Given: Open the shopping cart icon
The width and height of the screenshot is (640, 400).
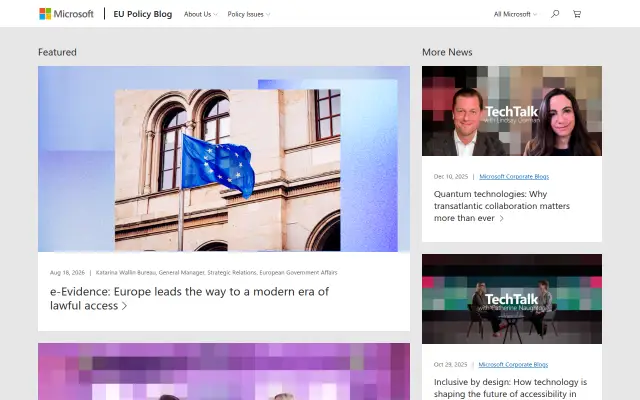Looking at the screenshot, I should [577, 14].
